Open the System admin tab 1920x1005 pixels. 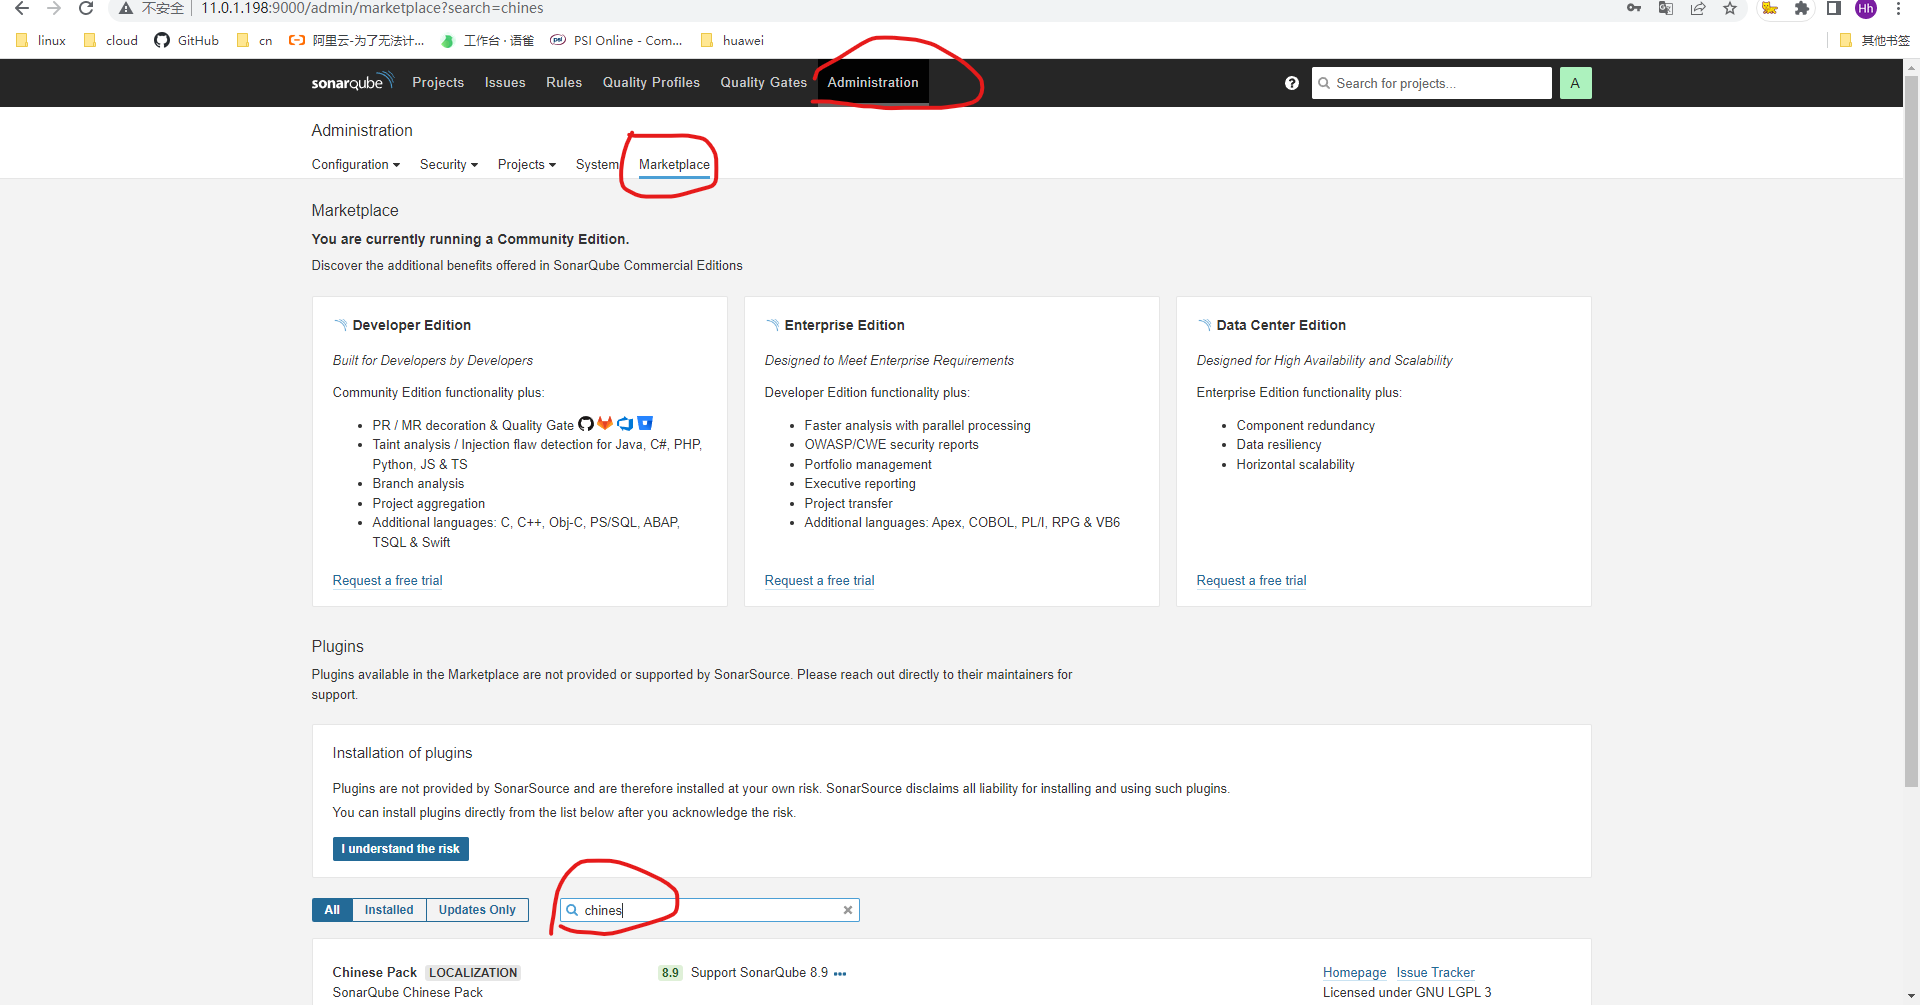pos(597,165)
